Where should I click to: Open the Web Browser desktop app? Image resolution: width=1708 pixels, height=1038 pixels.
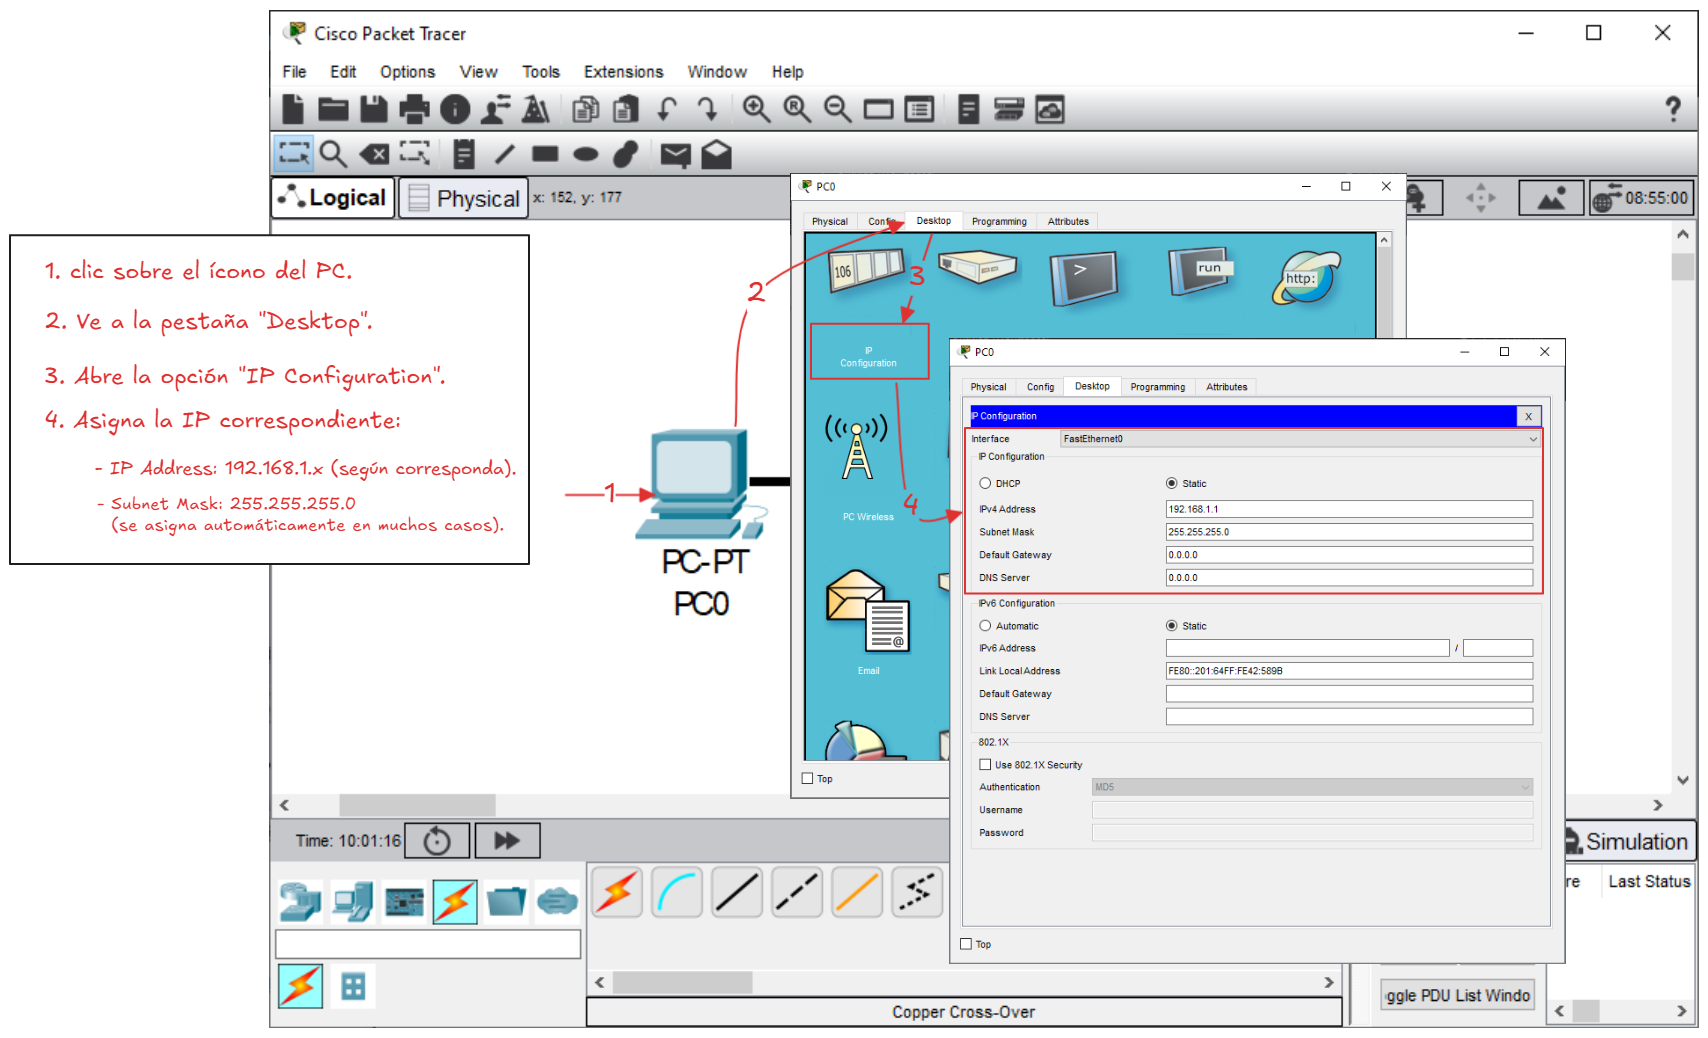(1305, 276)
